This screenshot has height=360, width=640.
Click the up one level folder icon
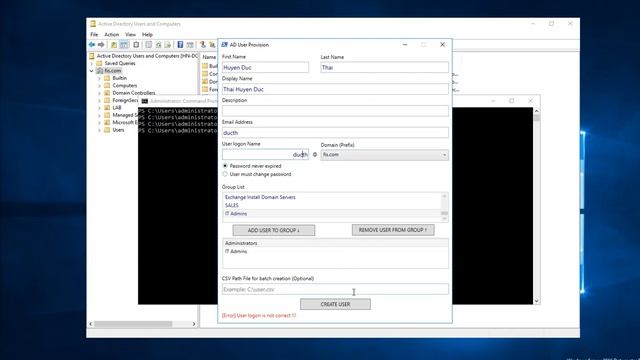pos(114,44)
